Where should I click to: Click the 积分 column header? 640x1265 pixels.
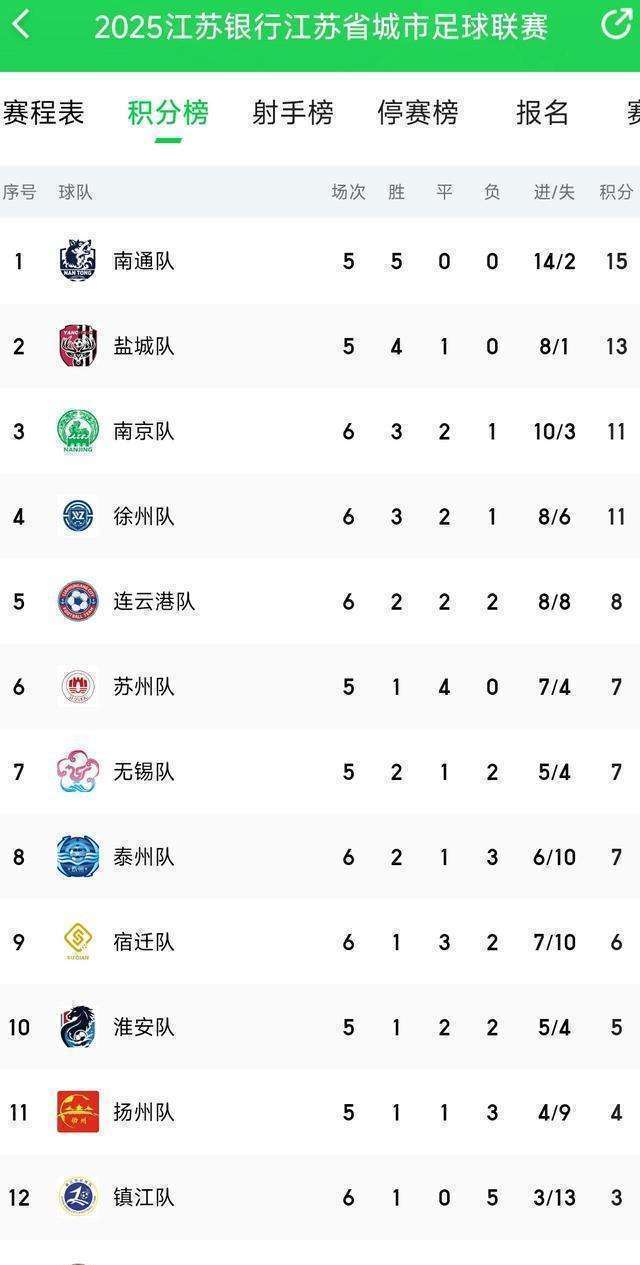point(616,192)
